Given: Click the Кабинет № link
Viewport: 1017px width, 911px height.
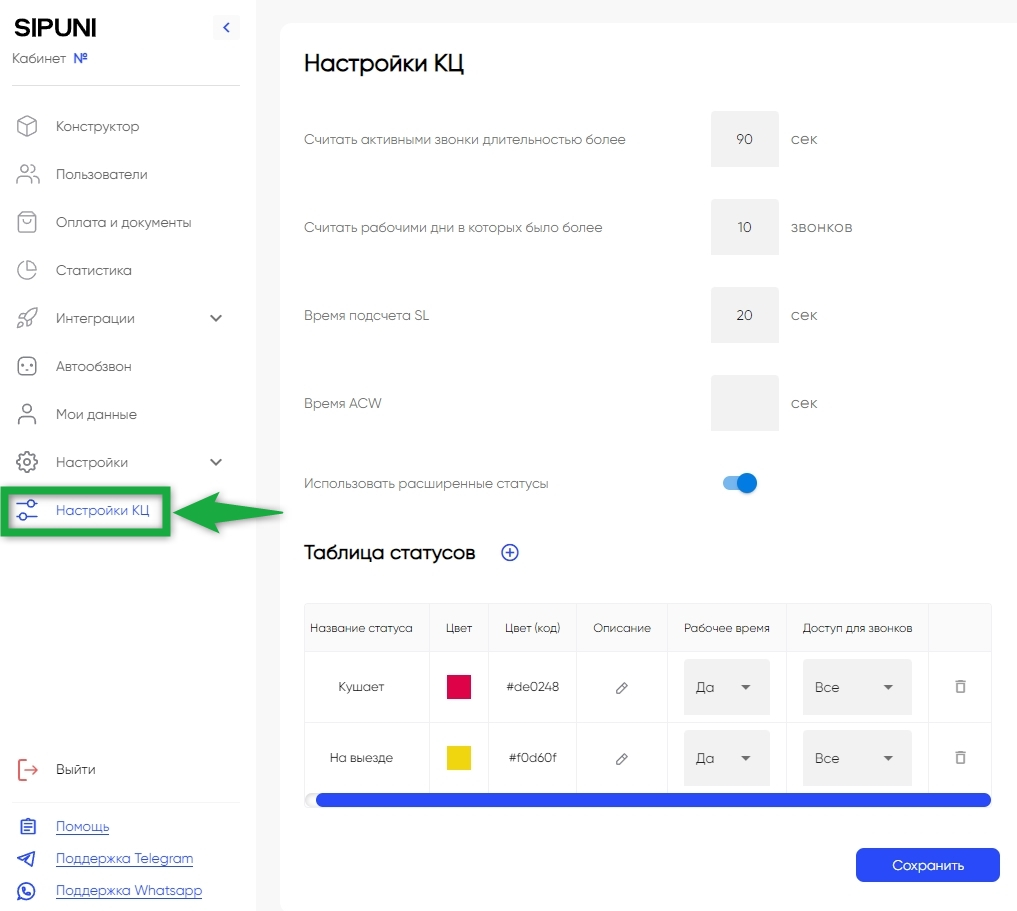Looking at the screenshot, I should (x=80, y=58).
